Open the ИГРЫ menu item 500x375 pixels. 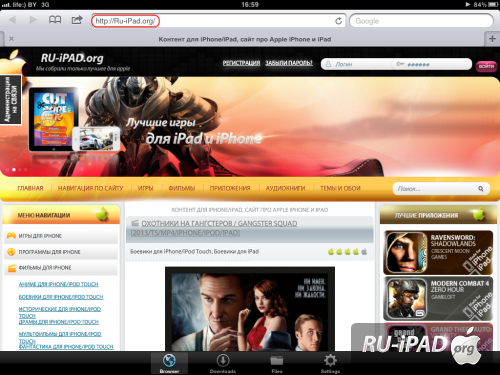click(x=146, y=188)
